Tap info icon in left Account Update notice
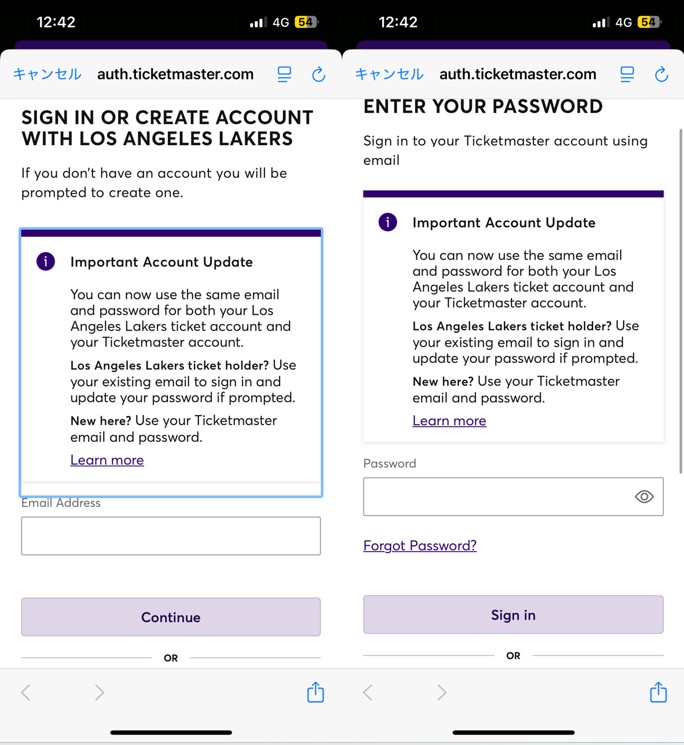The width and height of the screenshot is (684, 745). point(45,261)
